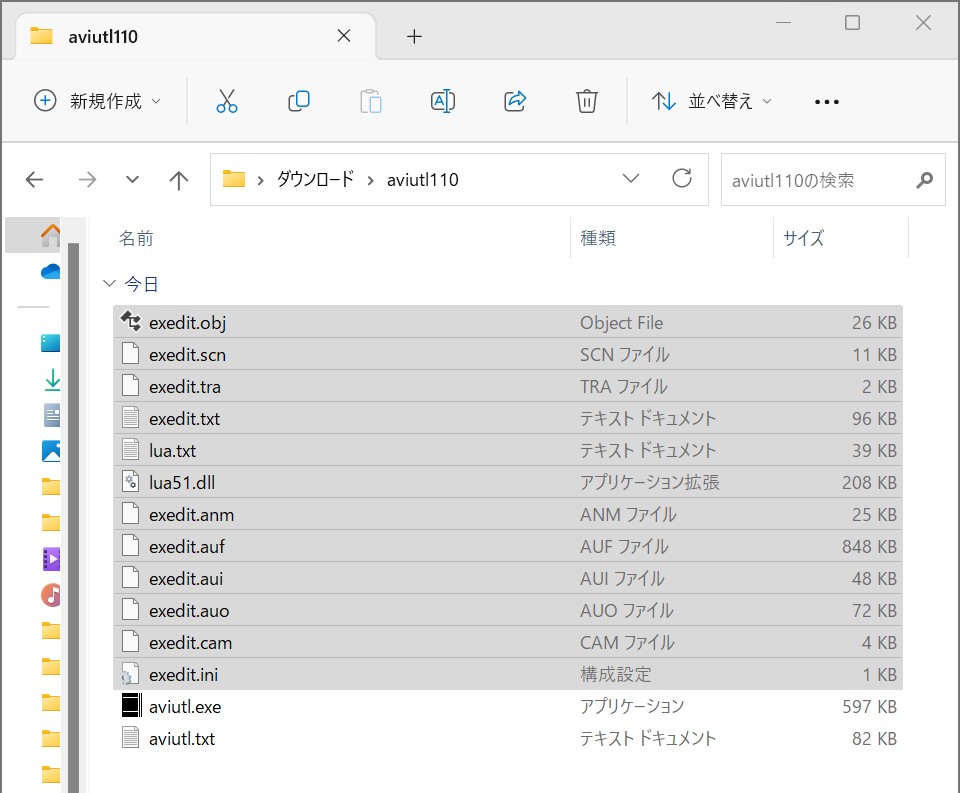
Task: Select the file exedit.aui
Action: (508, 578)
